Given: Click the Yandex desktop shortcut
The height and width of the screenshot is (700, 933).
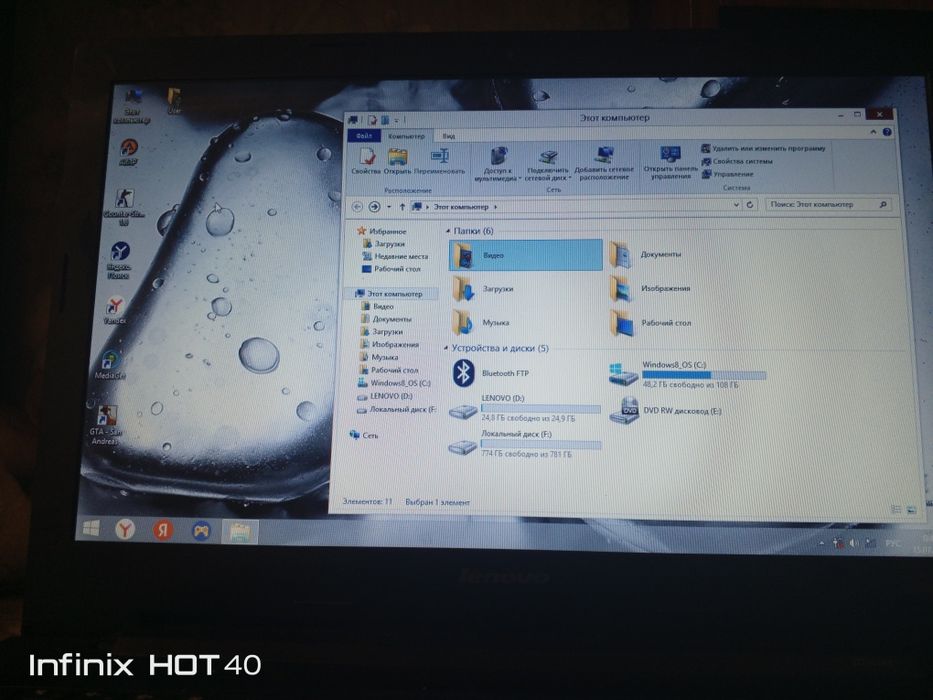Looking at the screenshot, I should pos(115,311).
